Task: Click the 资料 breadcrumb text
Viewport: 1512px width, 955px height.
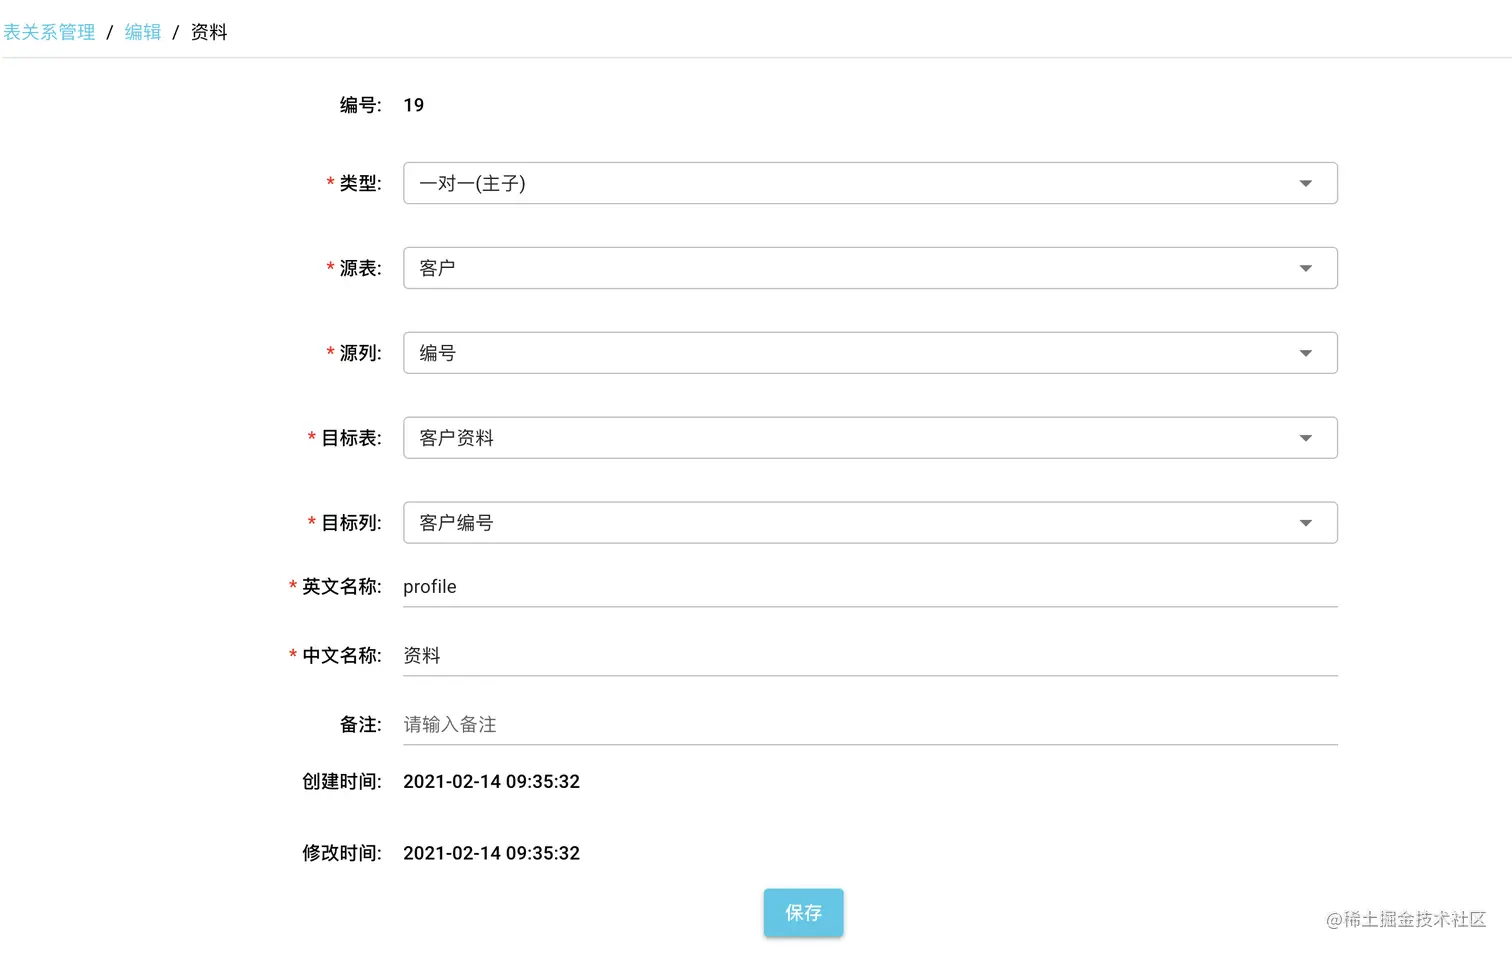Action: pos(209,32)
